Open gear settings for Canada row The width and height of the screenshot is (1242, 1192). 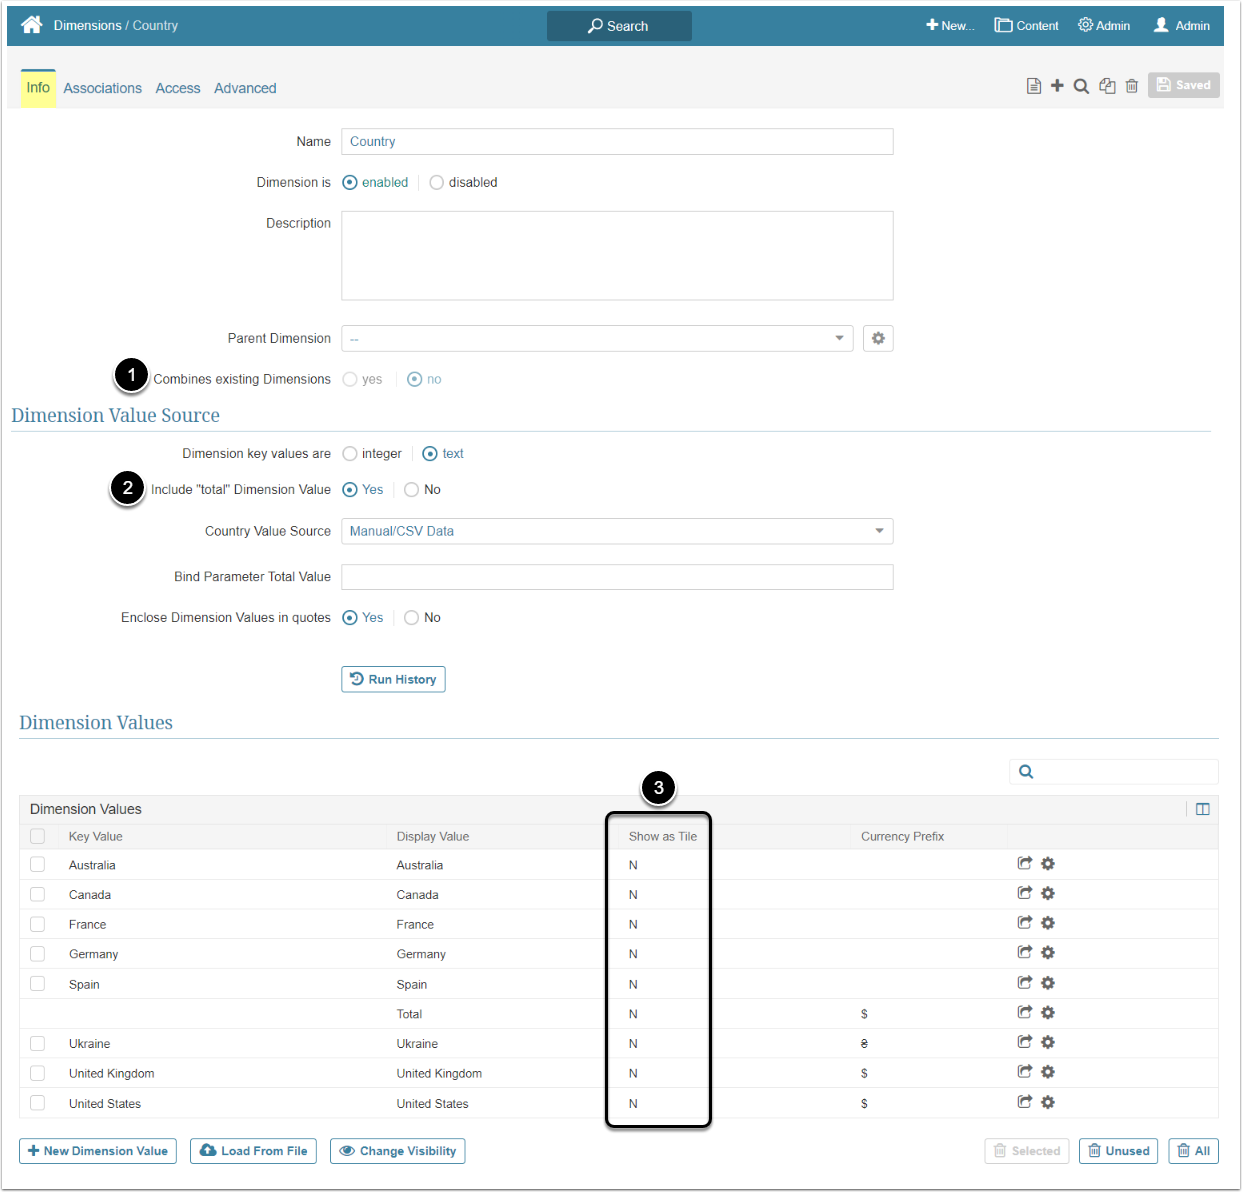1048,893
